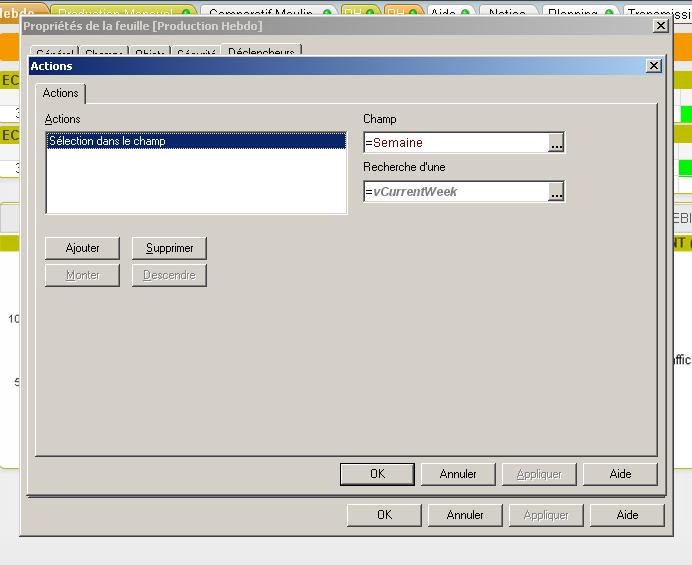The image size is (692, 565).
Task: Click the Monter button
Action: 82,275
